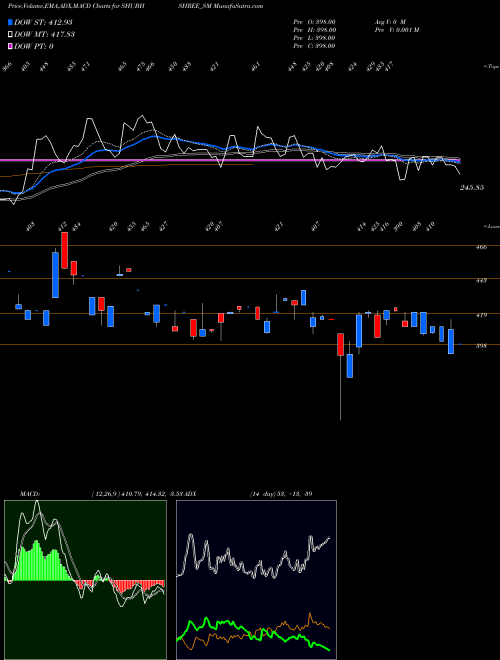Select the 'DOW ST: 412.93' legend text
This screenshot has height=660, width=500.
[x=43, y=22]
